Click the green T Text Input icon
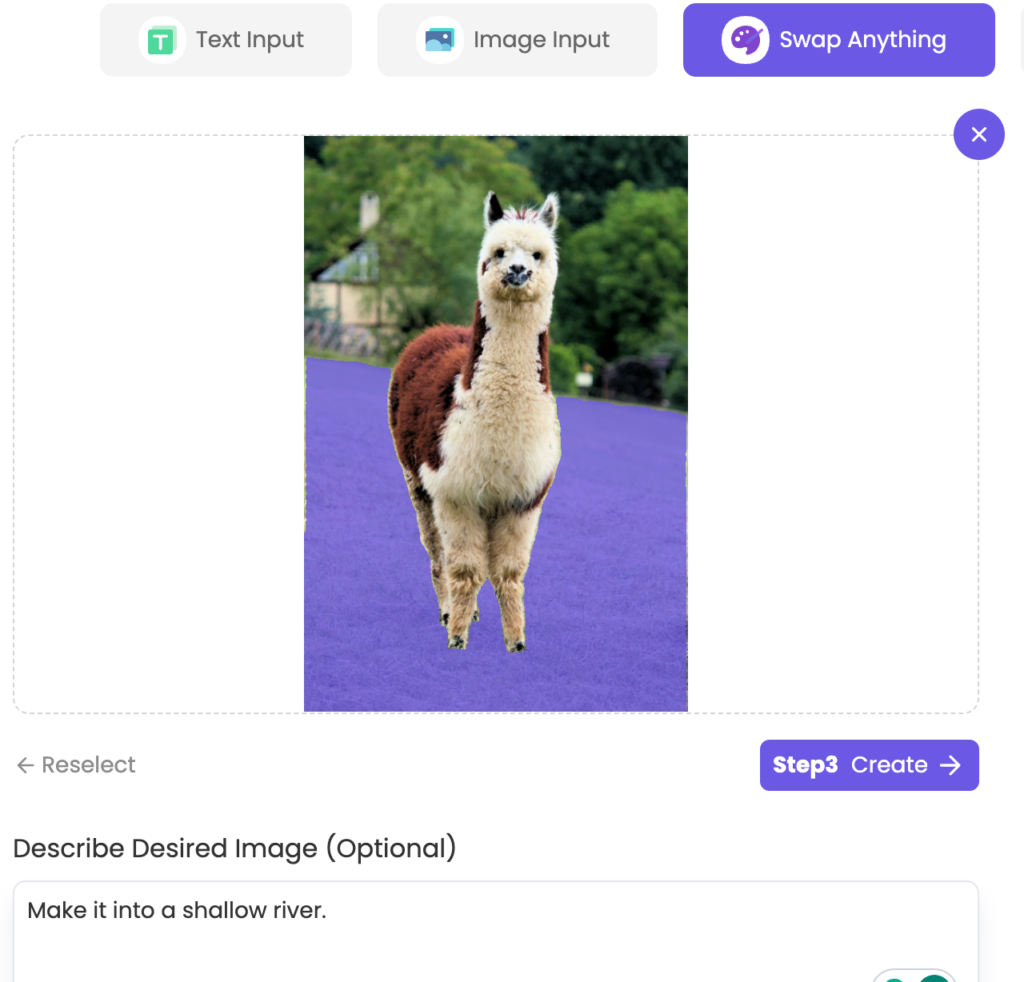 (162, 40)
